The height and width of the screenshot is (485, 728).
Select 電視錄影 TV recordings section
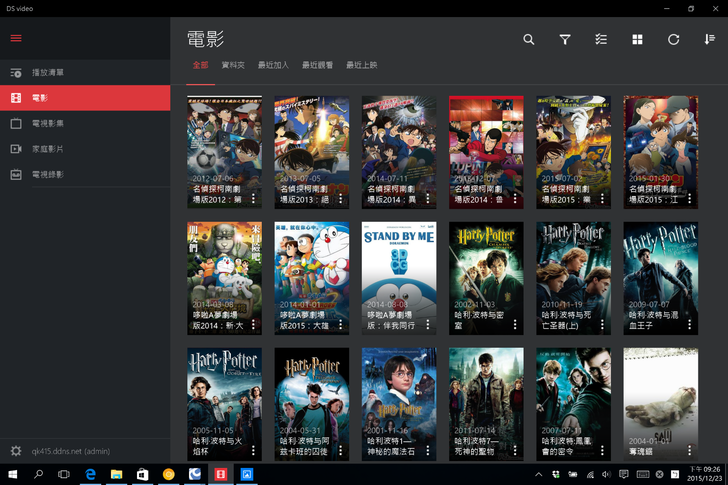[48, 174]
